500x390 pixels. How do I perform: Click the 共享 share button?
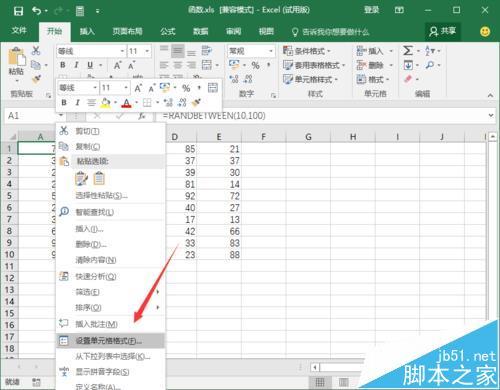443,32
